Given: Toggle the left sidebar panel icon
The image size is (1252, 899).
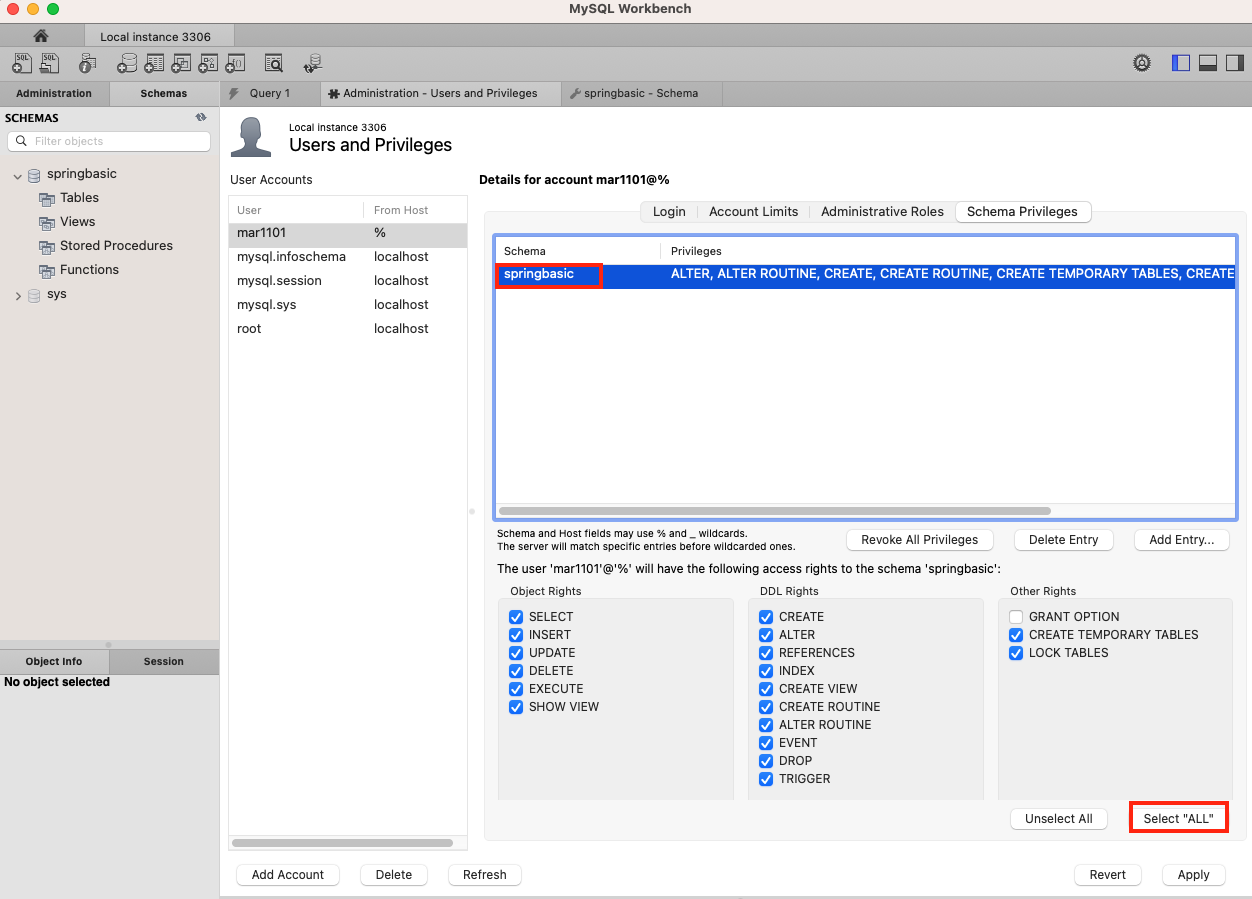Looking at the screenshot, I should coord(1181,63).
